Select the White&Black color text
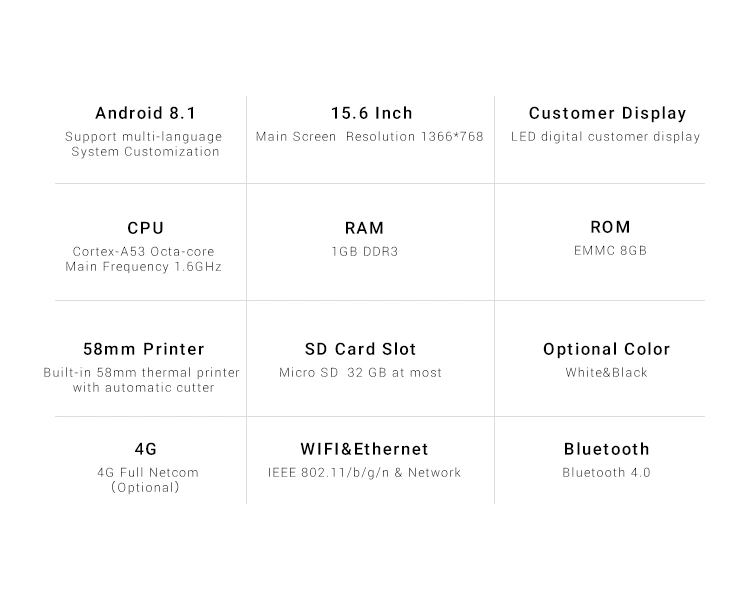The width and height of the screenshot is (750, 600). click(x=607, y=373)
